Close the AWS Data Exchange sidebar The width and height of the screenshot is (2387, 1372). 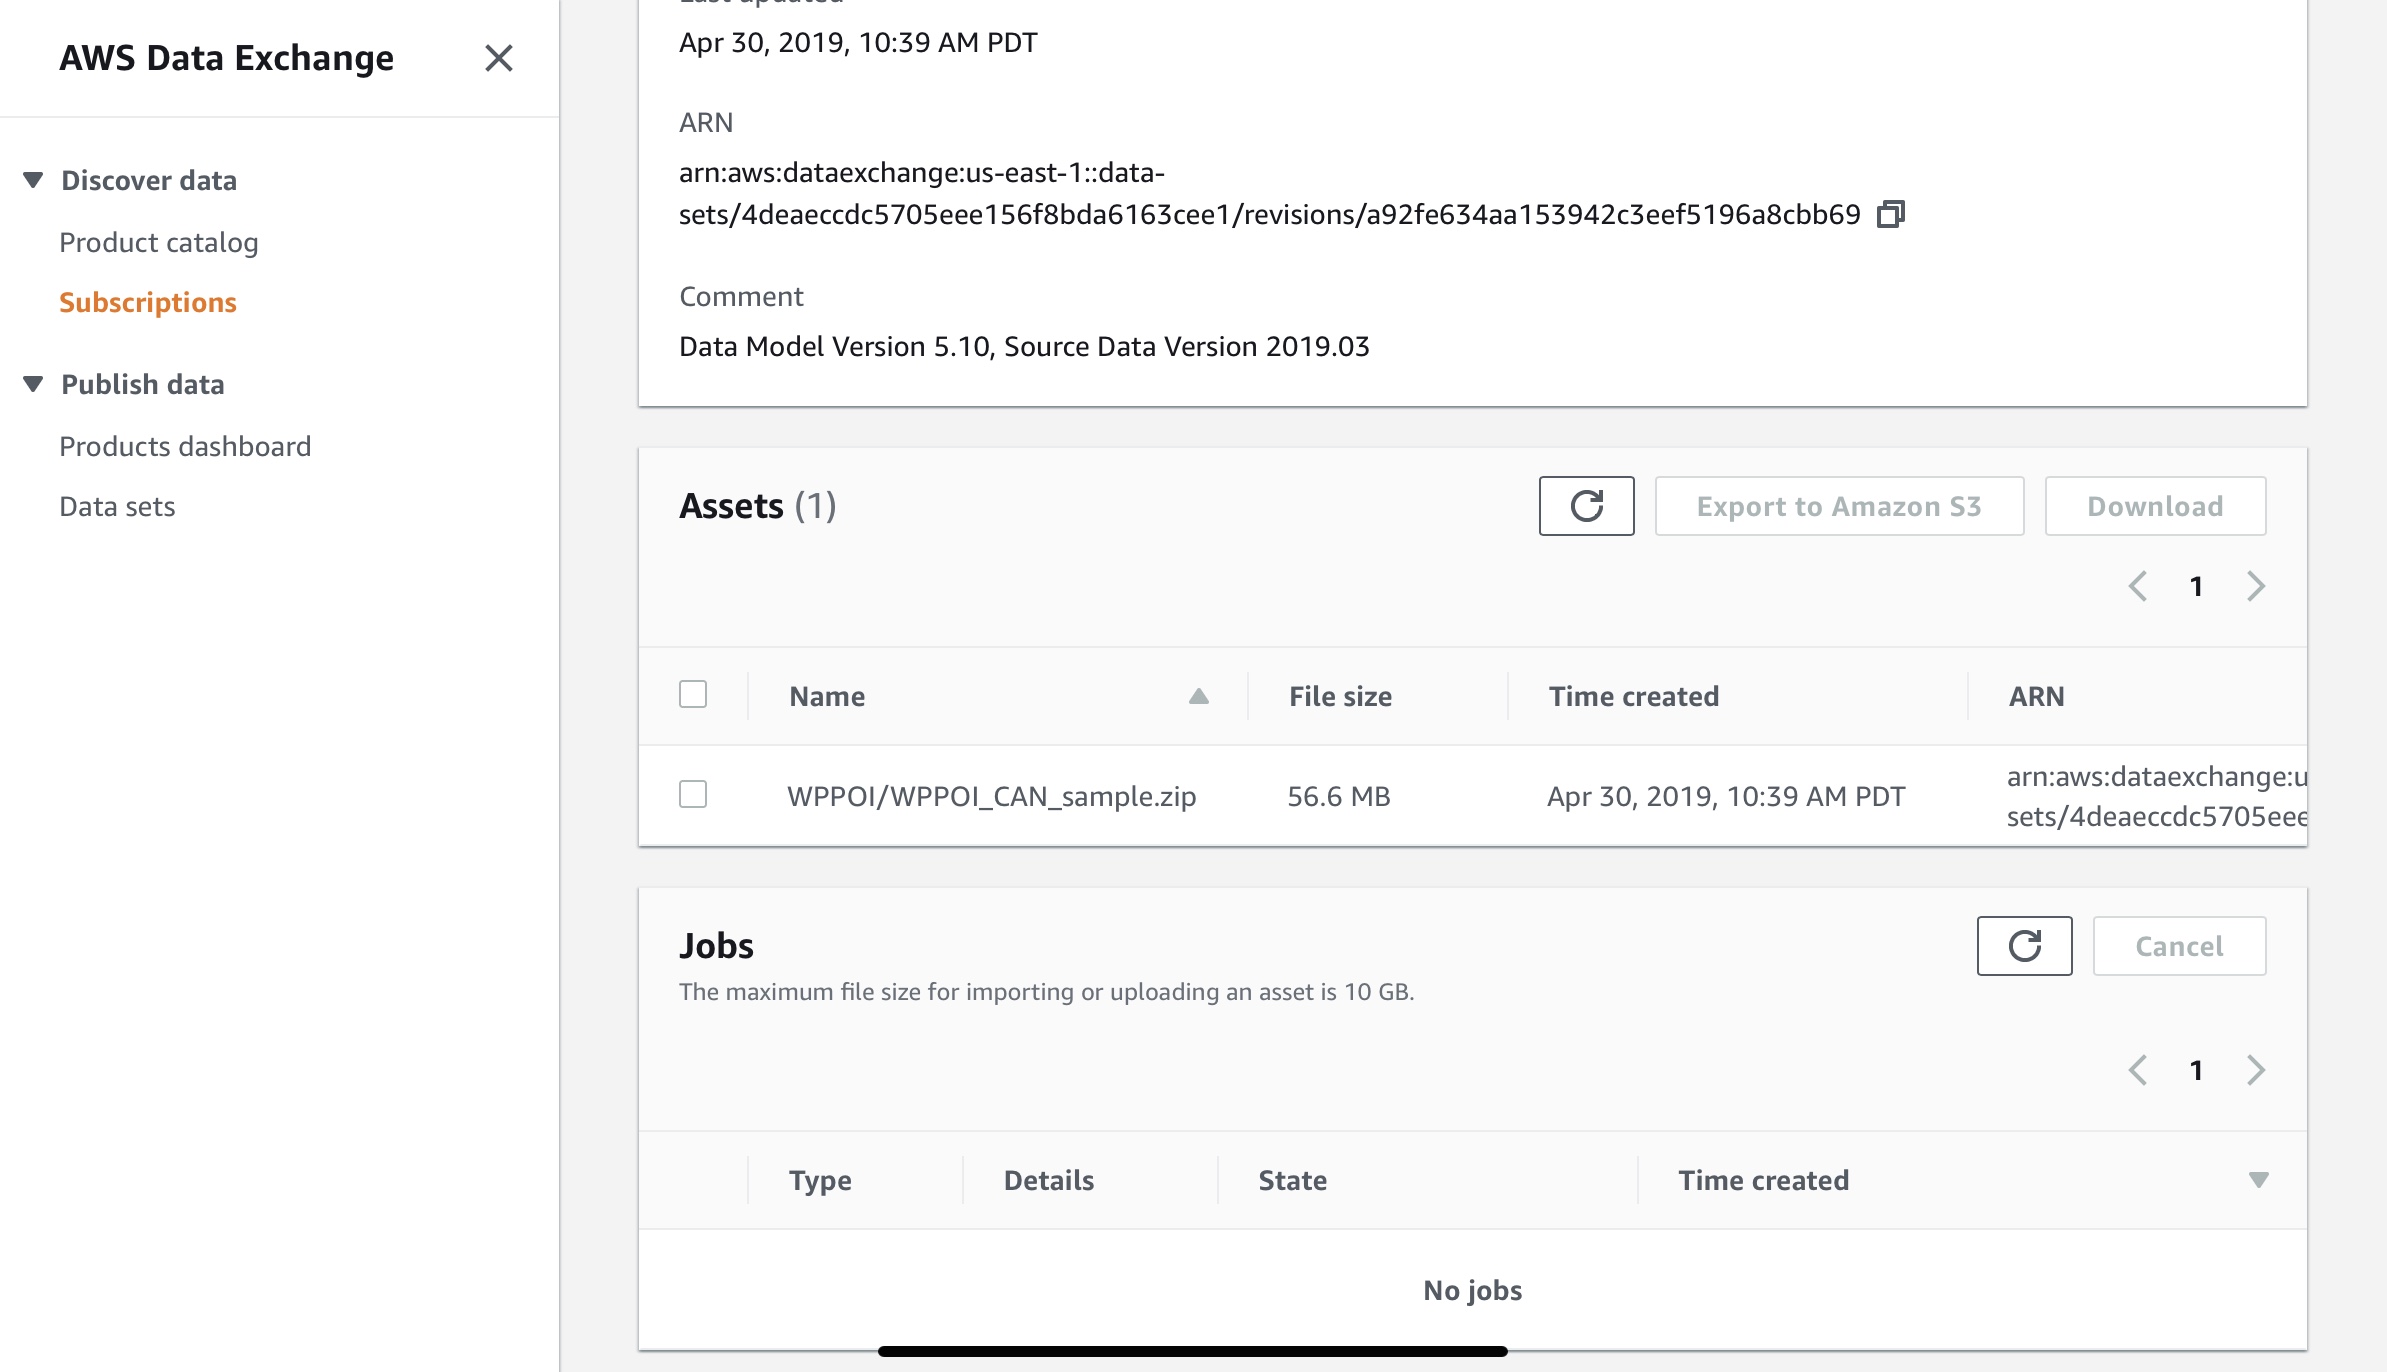(x=499, y=58)
